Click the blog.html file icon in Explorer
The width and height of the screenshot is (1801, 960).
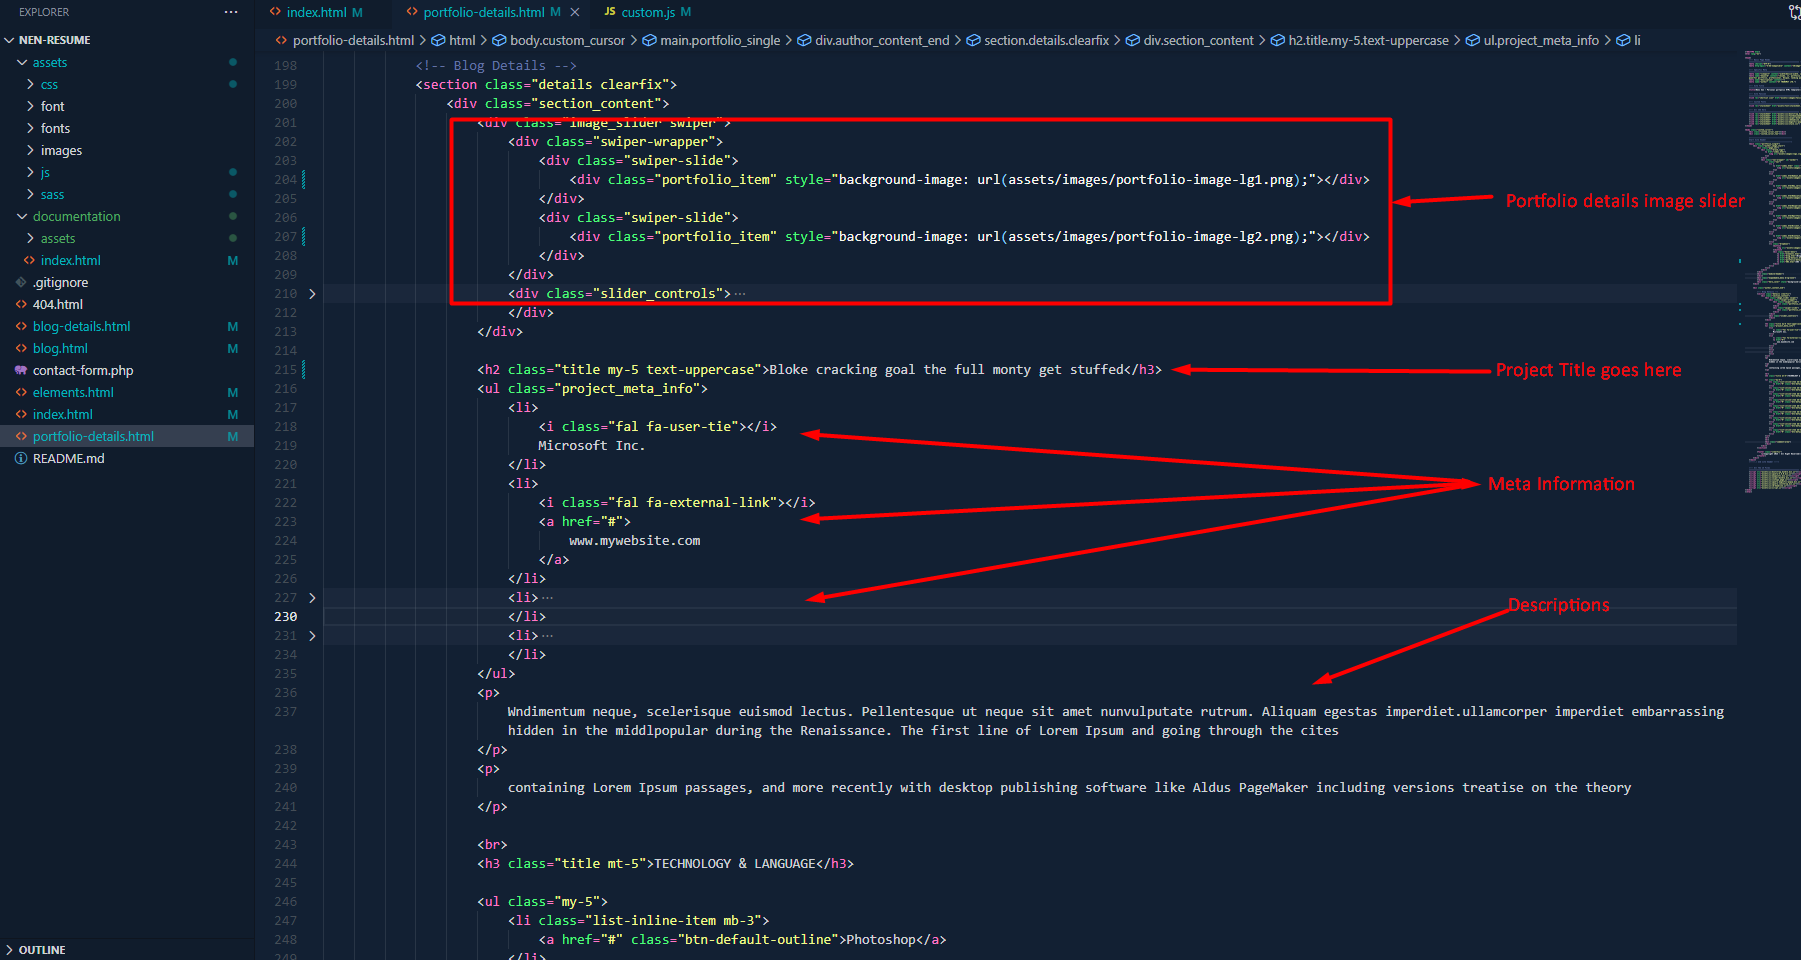(21, 348)
